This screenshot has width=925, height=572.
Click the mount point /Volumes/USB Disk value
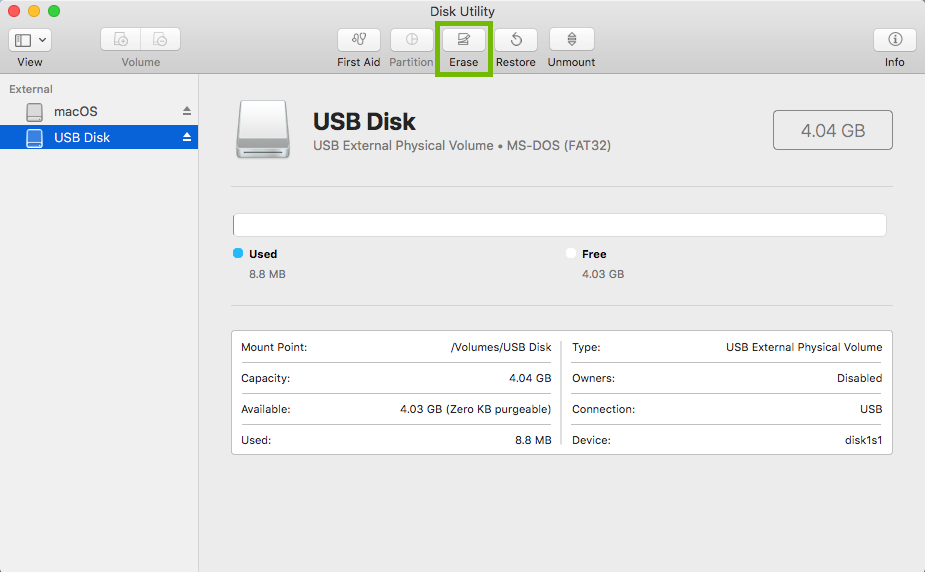501,347
